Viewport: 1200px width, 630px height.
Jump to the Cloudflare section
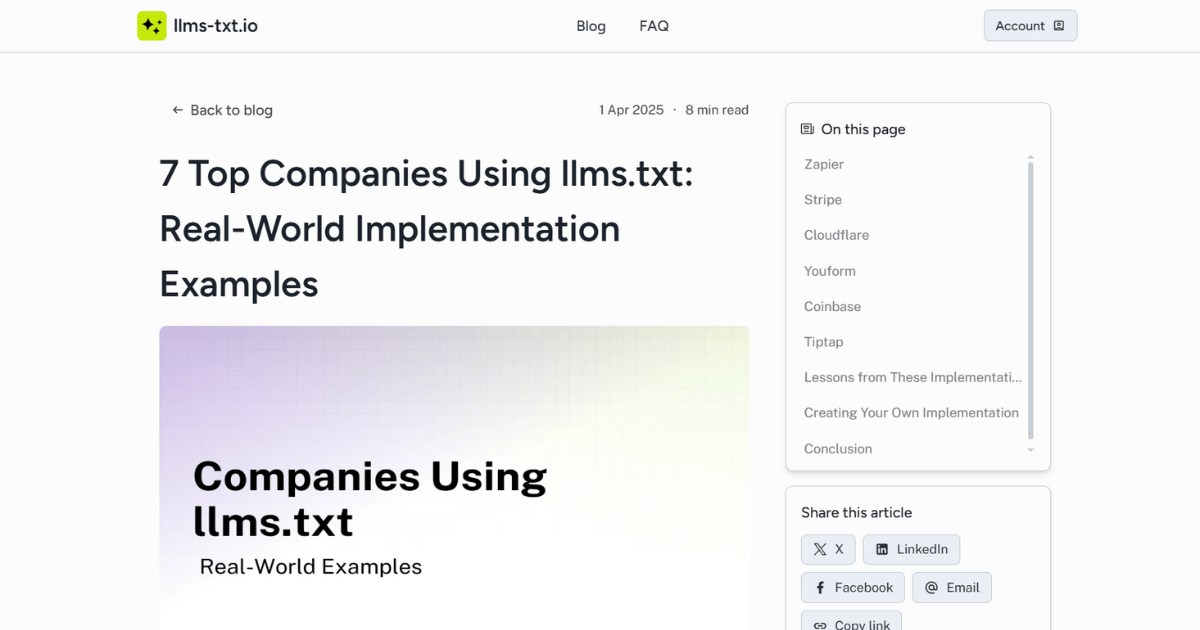click(x=836, y=235)
